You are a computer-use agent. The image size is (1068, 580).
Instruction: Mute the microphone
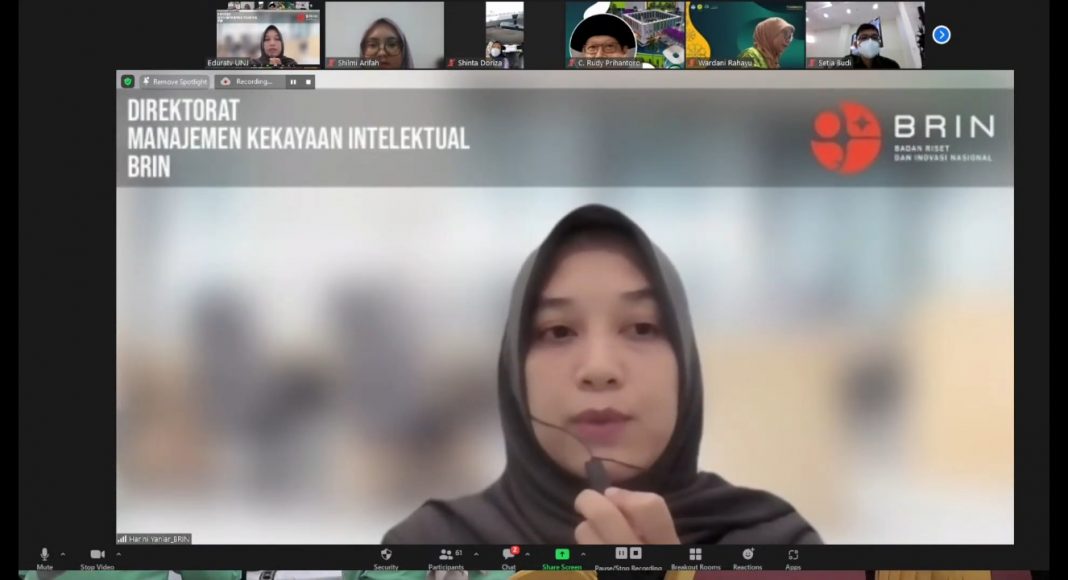pos(44,556)
